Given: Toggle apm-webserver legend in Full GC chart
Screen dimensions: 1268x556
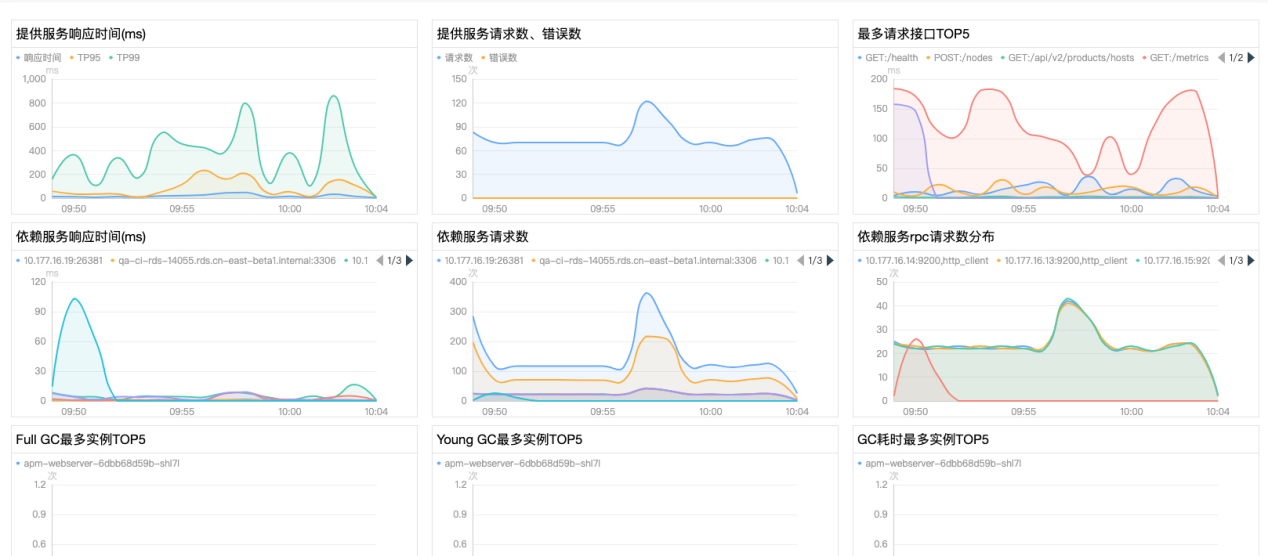Looking at the screenshot, I should coord(100,464).
